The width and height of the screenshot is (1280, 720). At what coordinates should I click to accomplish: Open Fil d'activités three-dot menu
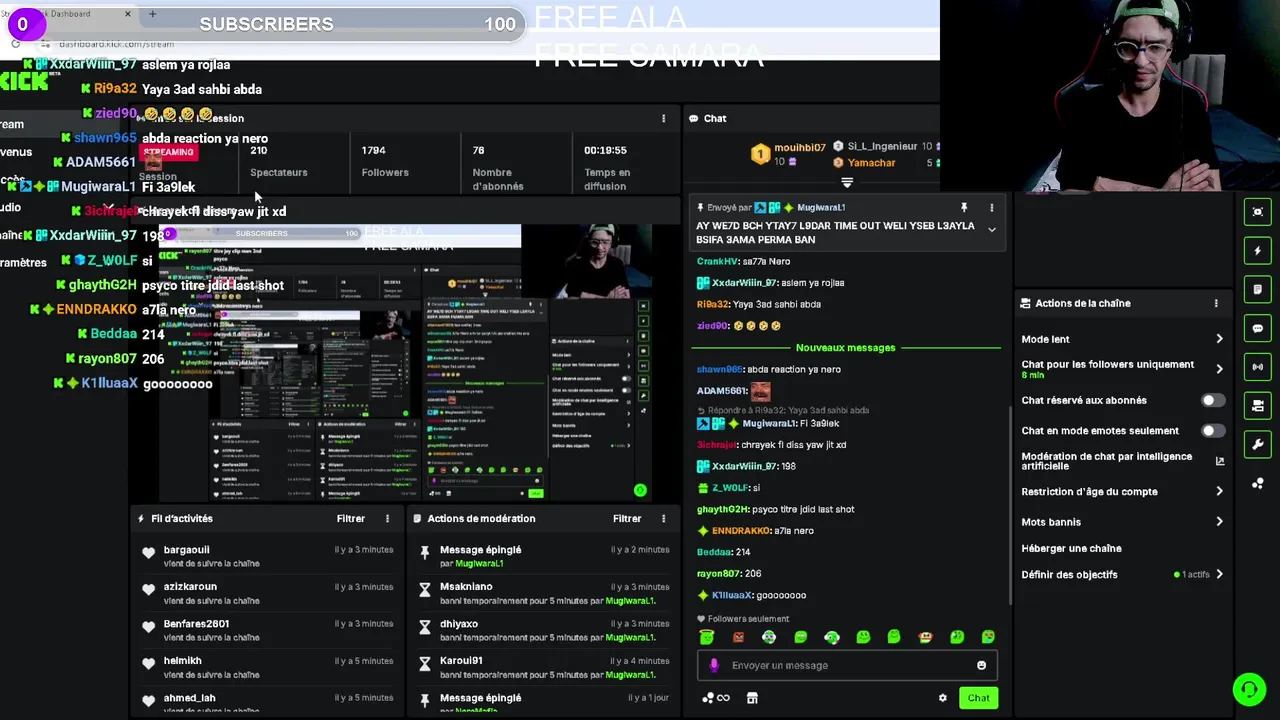tap(387, 518)
